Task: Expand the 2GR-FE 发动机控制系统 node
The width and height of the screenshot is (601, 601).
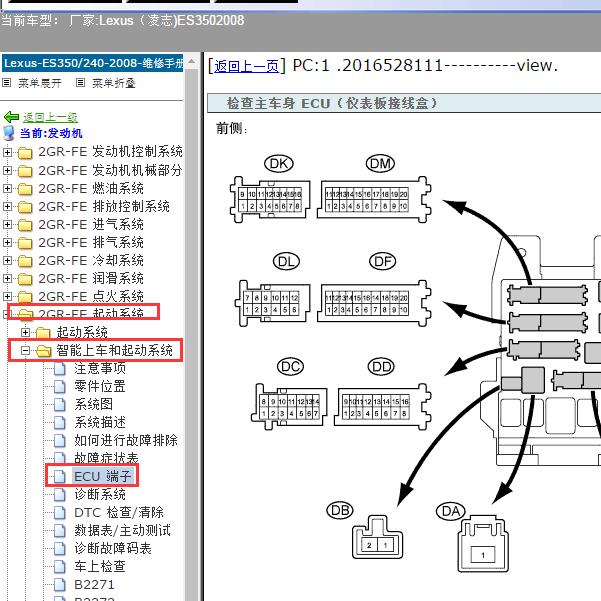Action: coord(7,152)
